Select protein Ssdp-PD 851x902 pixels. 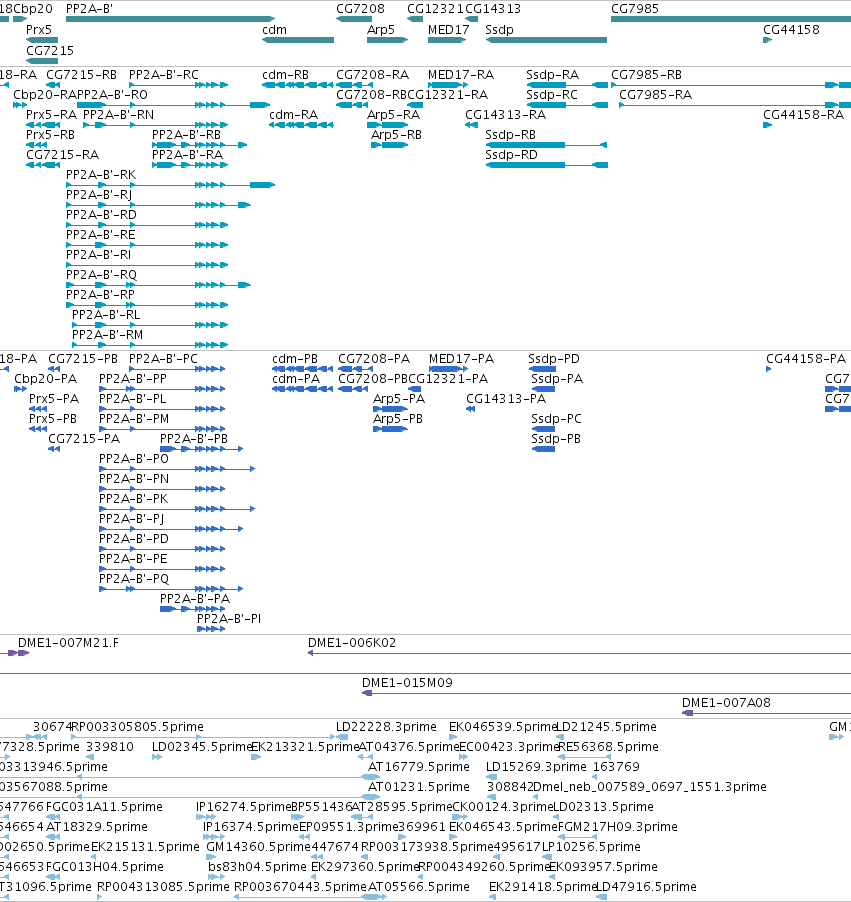pos(542,369)
